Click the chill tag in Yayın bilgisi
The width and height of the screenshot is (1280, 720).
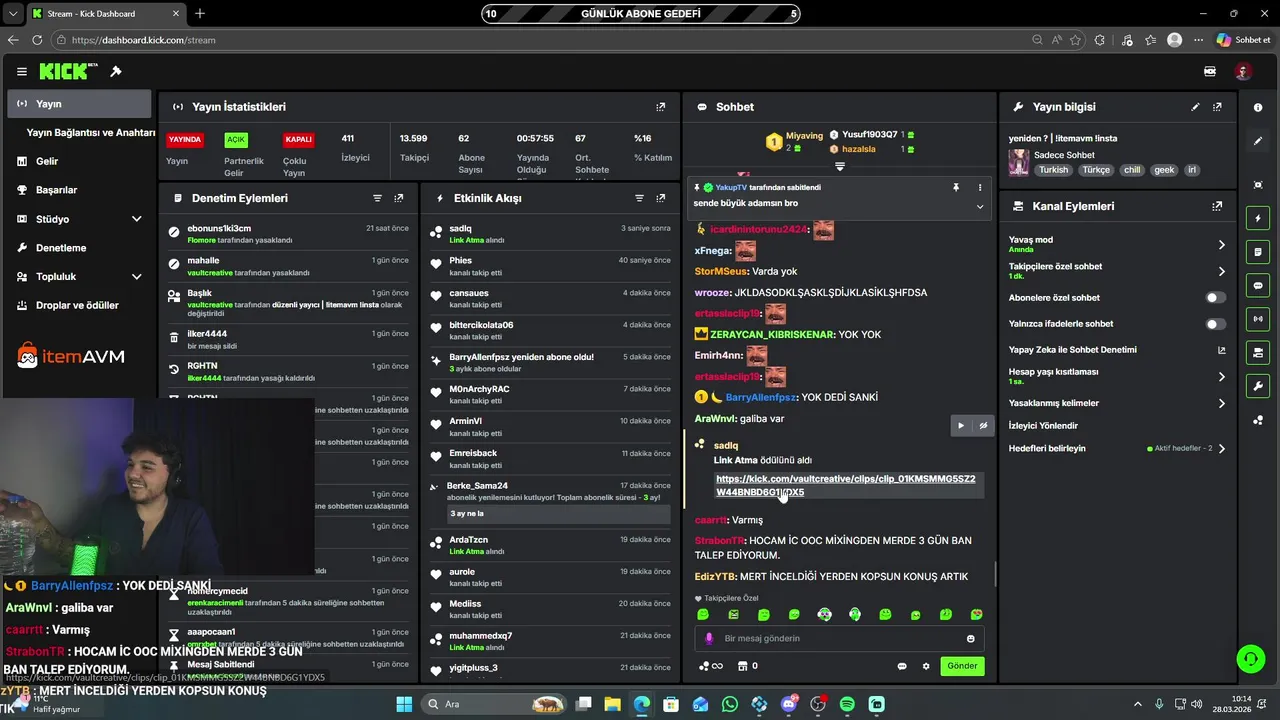(1132, 170)
